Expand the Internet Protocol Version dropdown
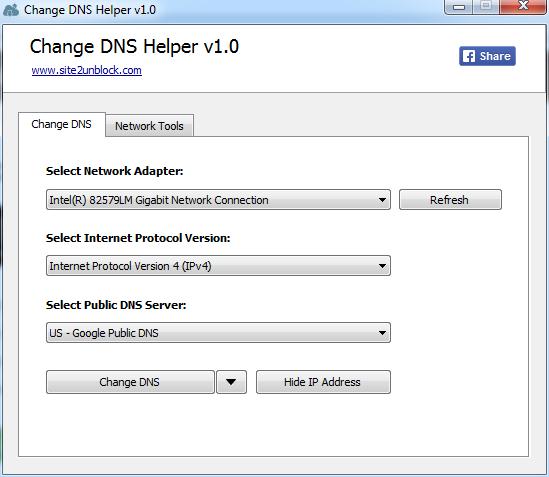The height and width of the screenshot is (477, 549). [218, 266]
